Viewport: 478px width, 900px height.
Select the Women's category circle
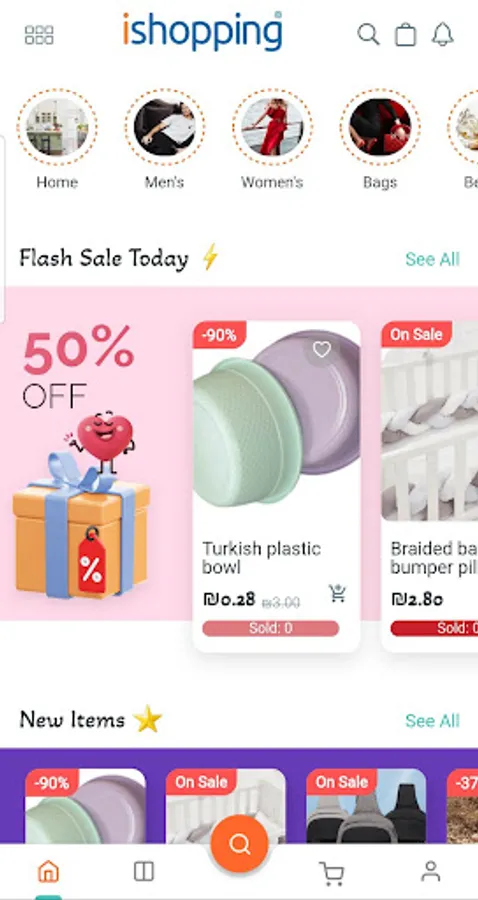tap(272, 127)
